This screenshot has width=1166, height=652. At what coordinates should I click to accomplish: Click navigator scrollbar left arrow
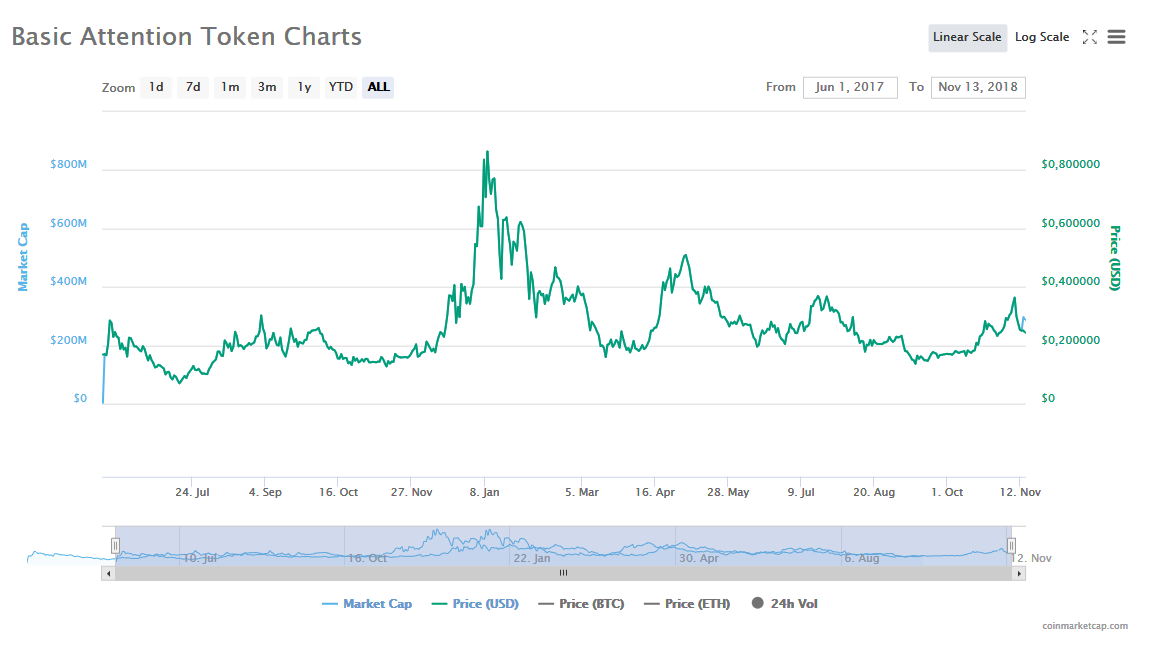(109, 573)
